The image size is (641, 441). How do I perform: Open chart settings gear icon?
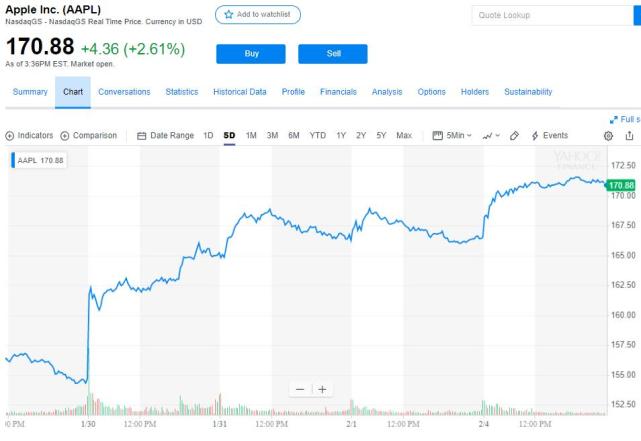pyautogui.click(x=608, y=136)
